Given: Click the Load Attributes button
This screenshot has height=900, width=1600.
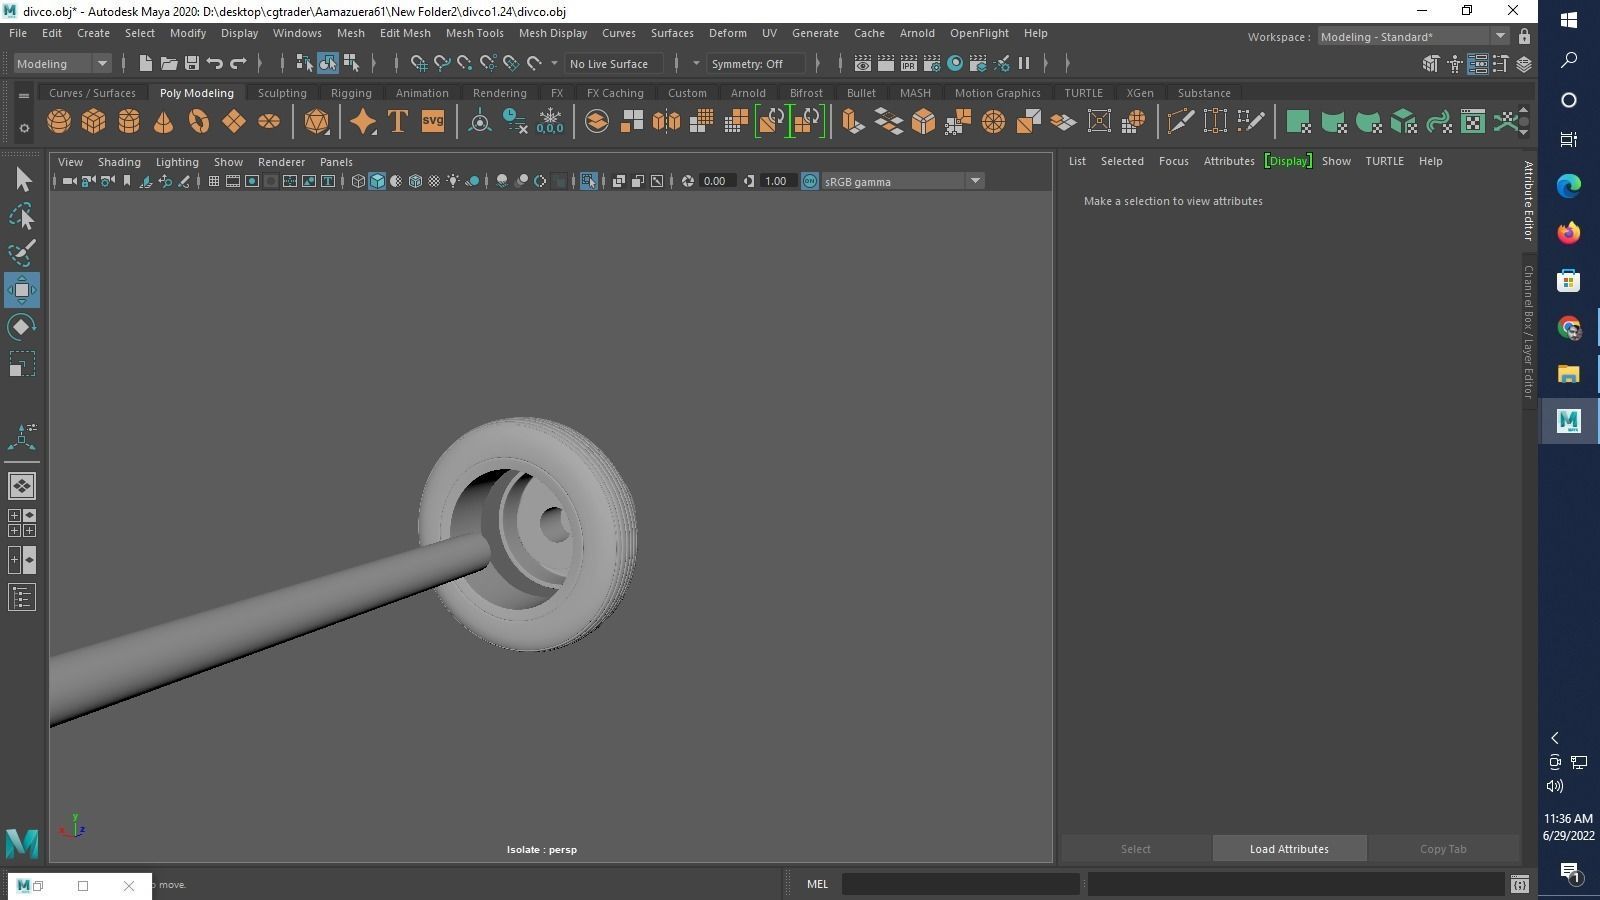Looking at the screenshot, I should click(x=1289, y=849).
